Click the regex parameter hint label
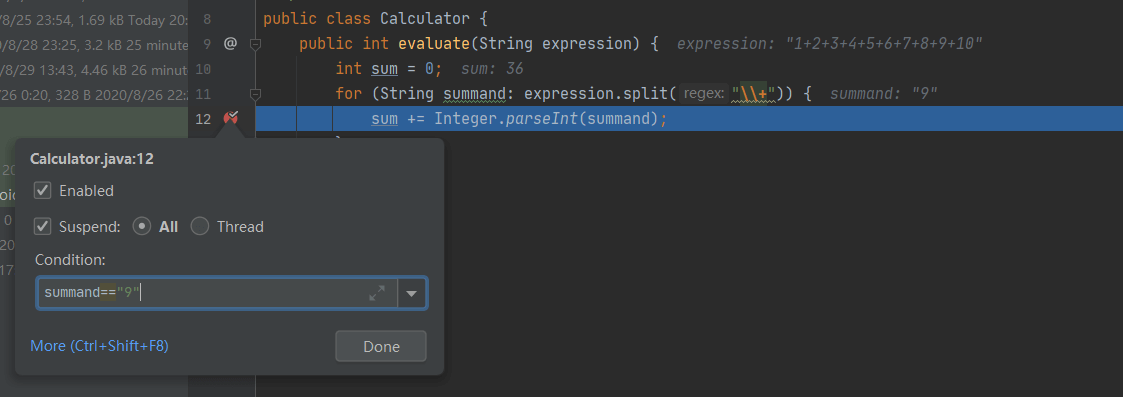 click(704, 94)
